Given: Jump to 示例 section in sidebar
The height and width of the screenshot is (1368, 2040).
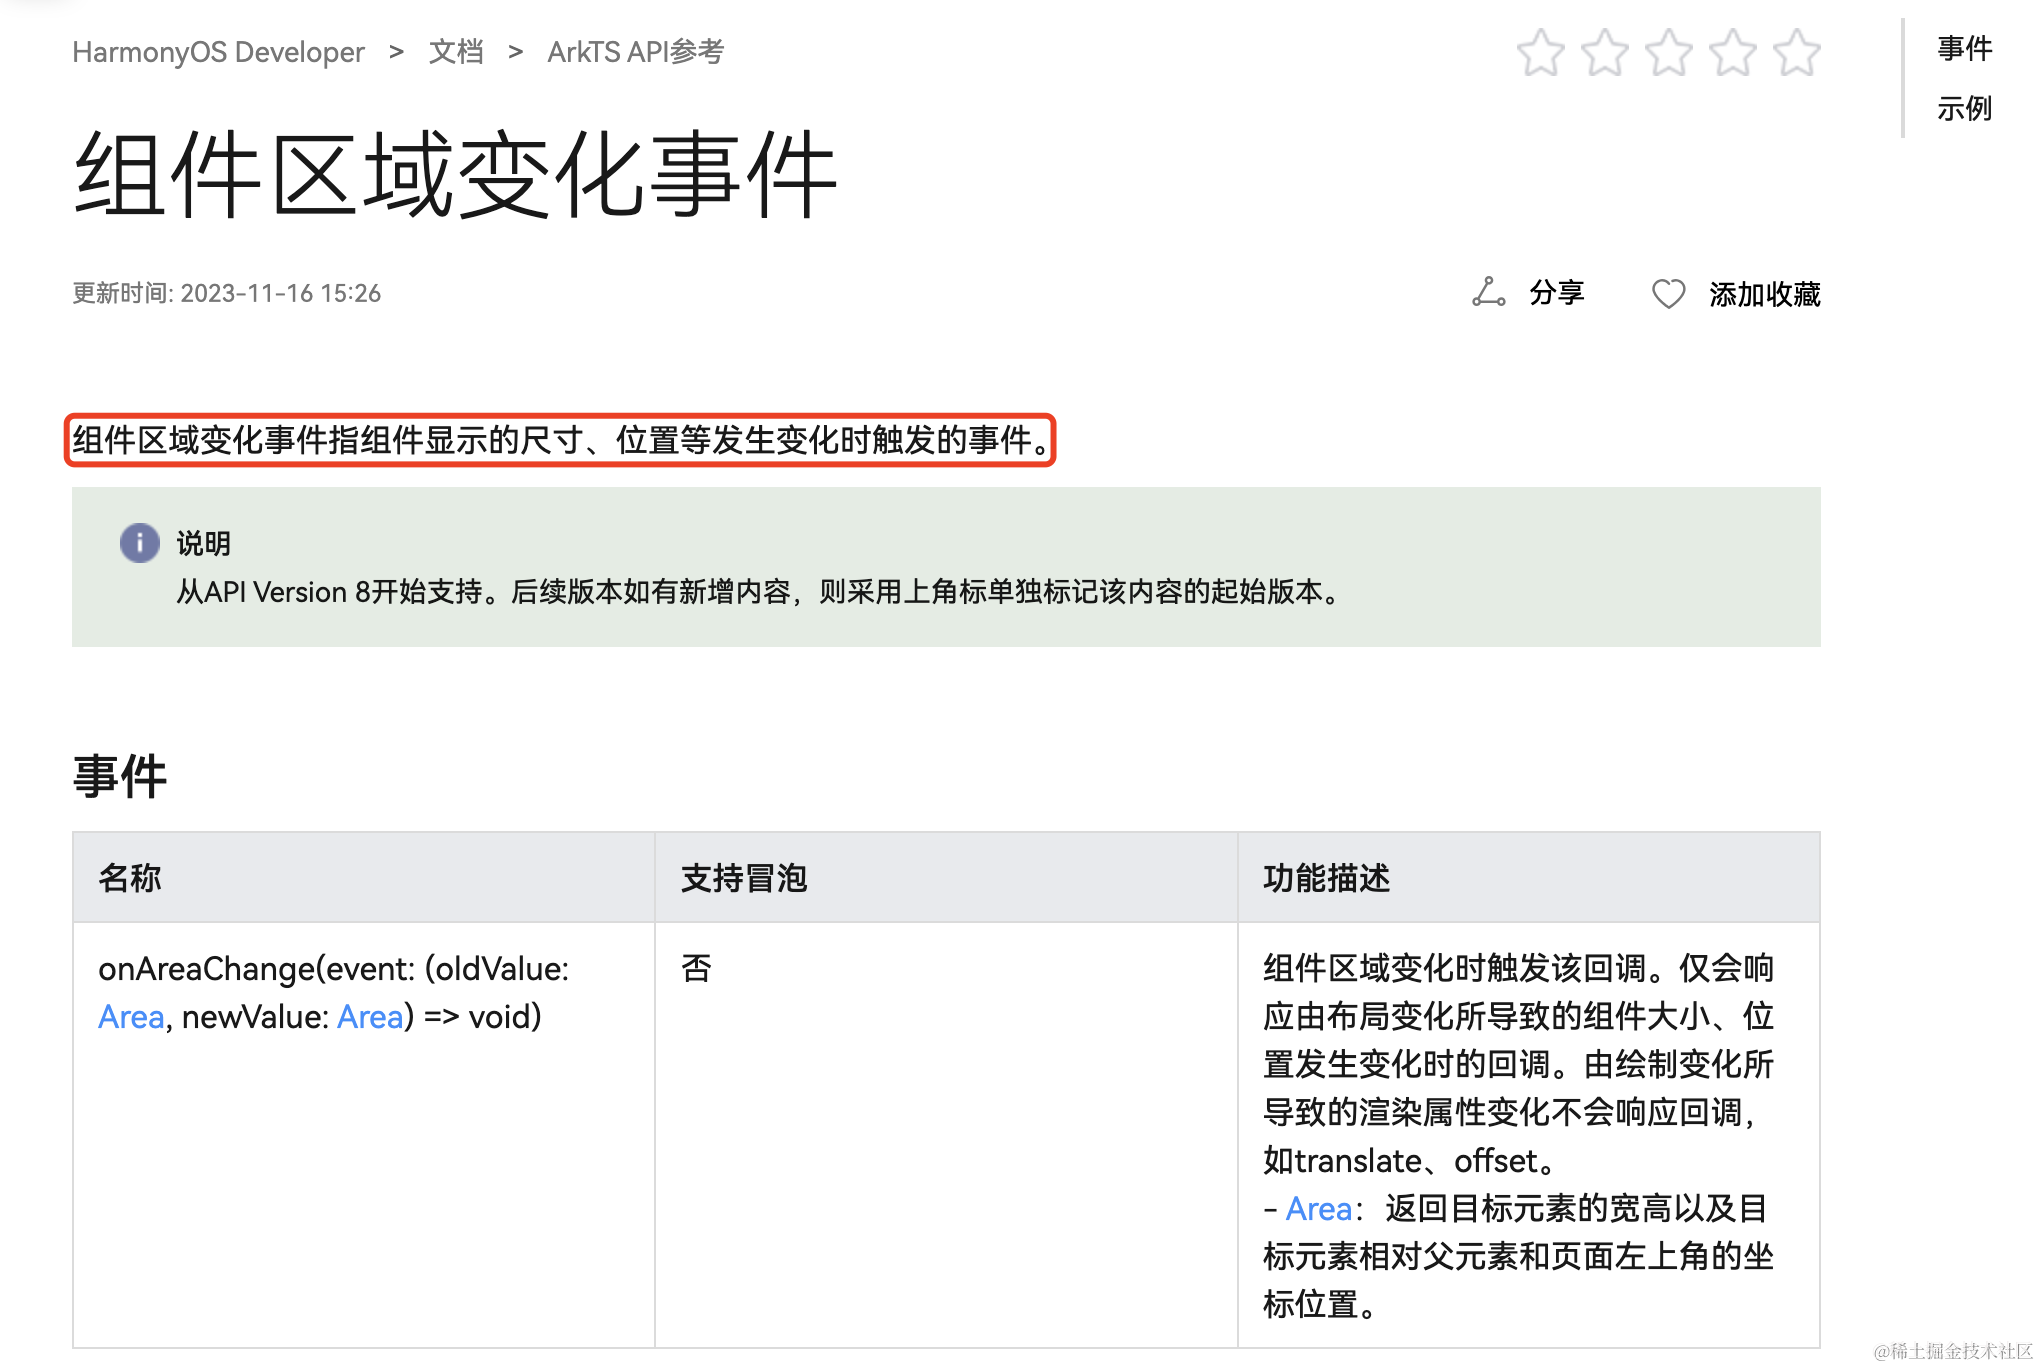Looking at the screenshot, I should coord(1964,108).
